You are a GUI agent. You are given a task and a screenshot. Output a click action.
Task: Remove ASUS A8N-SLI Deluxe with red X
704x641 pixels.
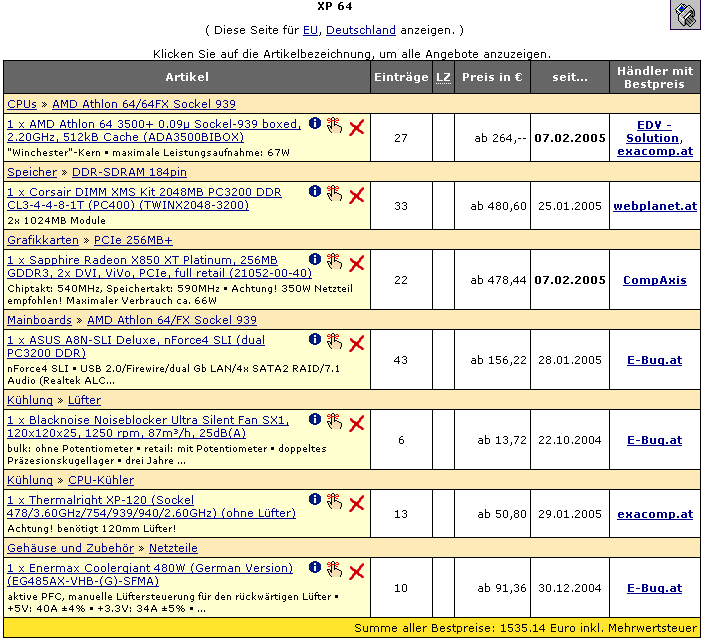point(356,344)
